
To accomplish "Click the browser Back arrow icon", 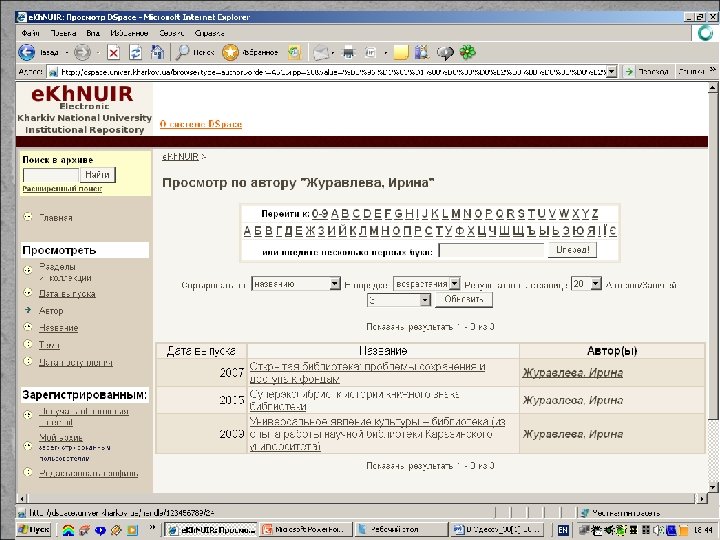I will tap(27, 52).
